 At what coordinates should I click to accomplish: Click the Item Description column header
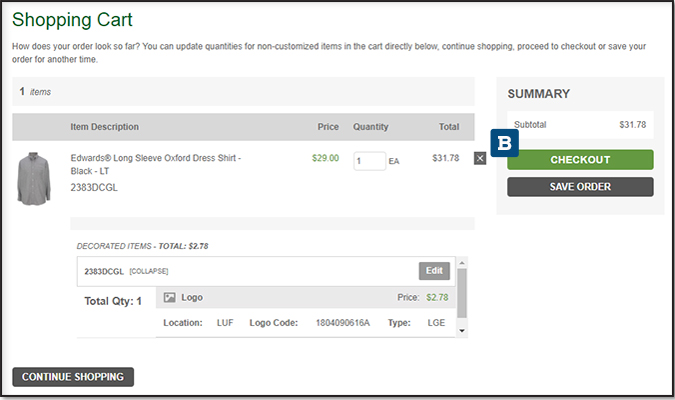pos(104,127)
